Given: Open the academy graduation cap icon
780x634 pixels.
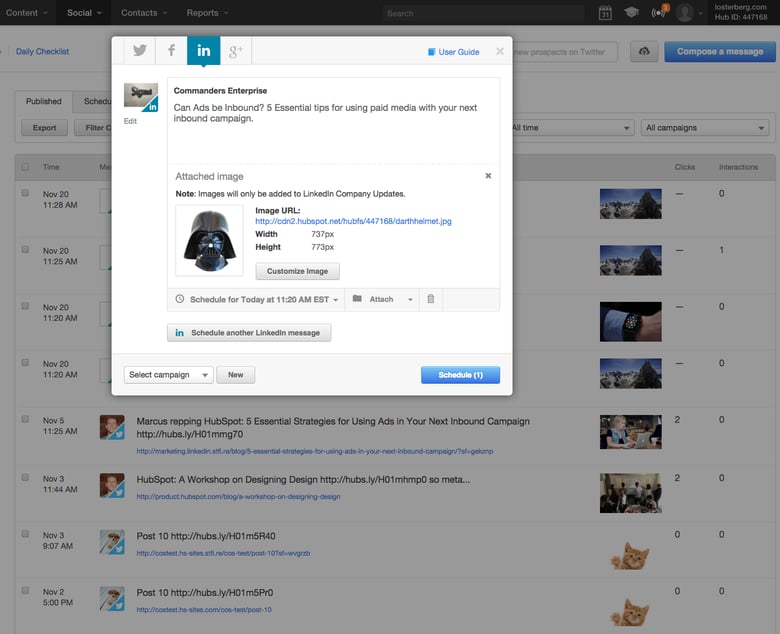Looking at the screenshot, I should click(631, 12).
